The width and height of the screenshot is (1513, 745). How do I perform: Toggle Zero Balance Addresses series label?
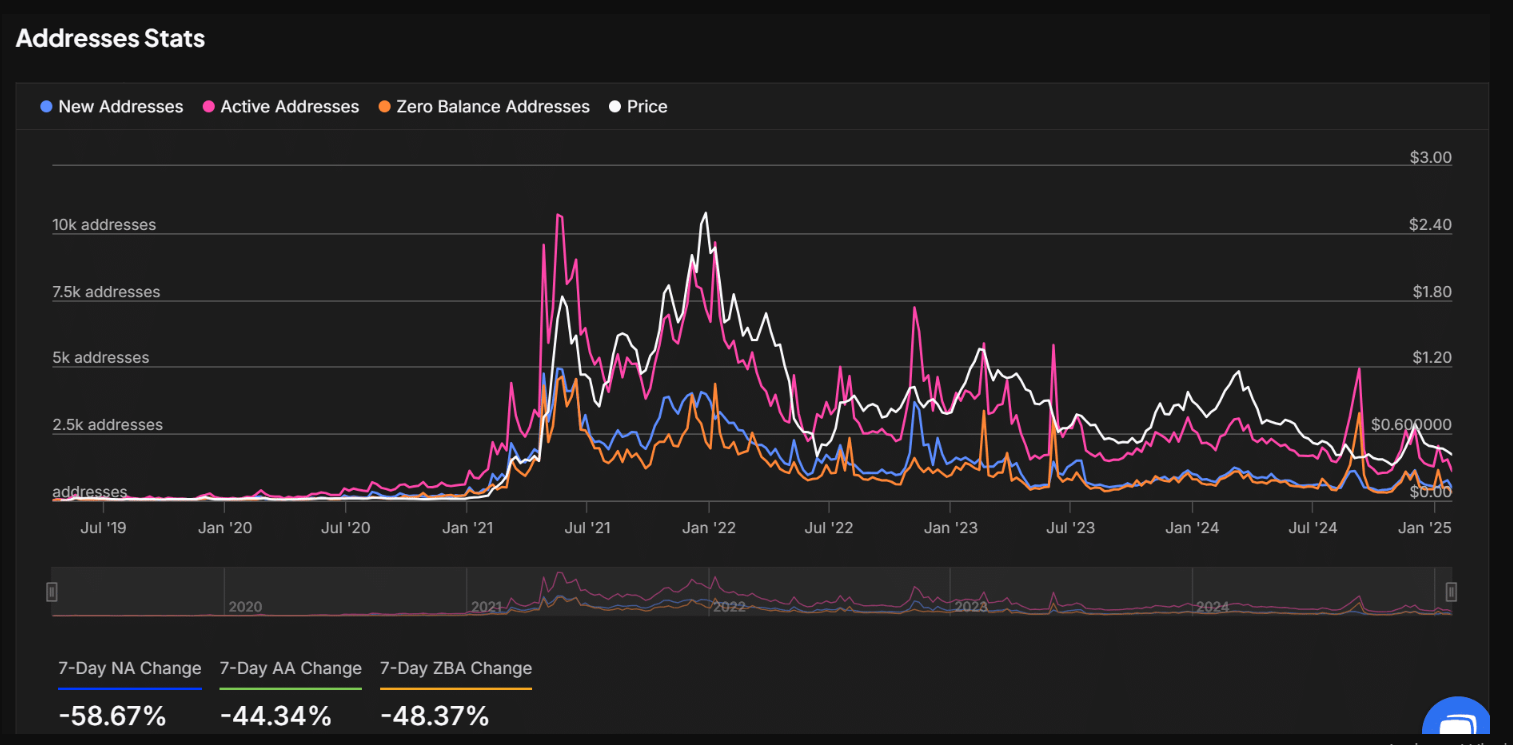point(492,107)
